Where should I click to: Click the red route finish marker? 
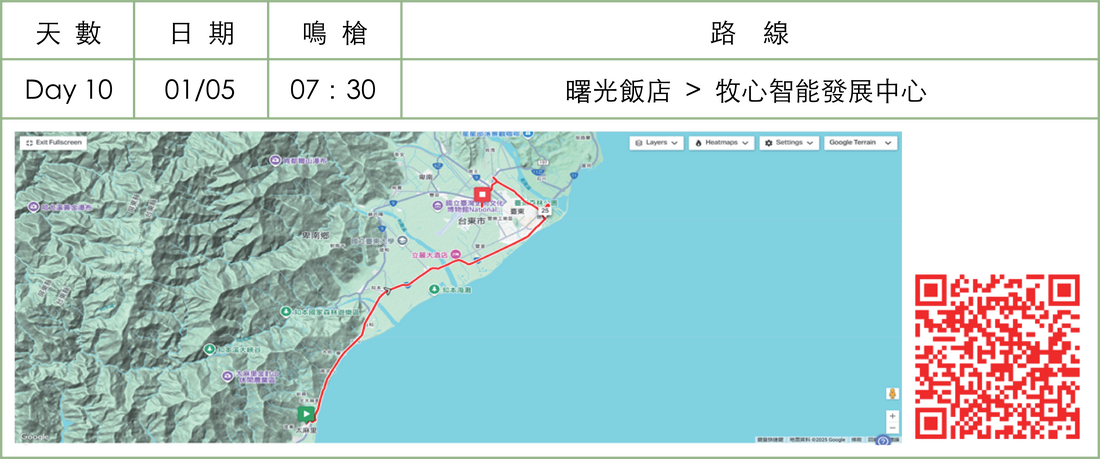click(481, 195)
